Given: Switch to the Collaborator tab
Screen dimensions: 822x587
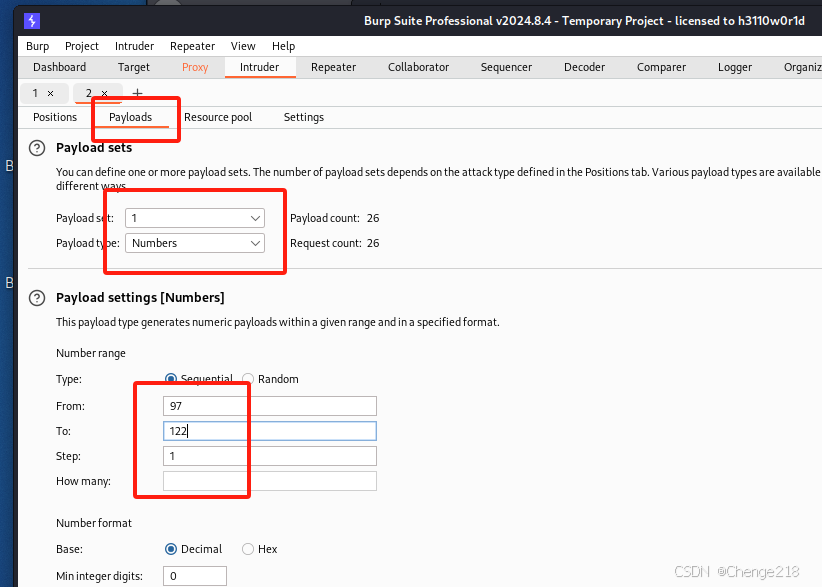Looking at the screenshot, I should pos(418,67).
